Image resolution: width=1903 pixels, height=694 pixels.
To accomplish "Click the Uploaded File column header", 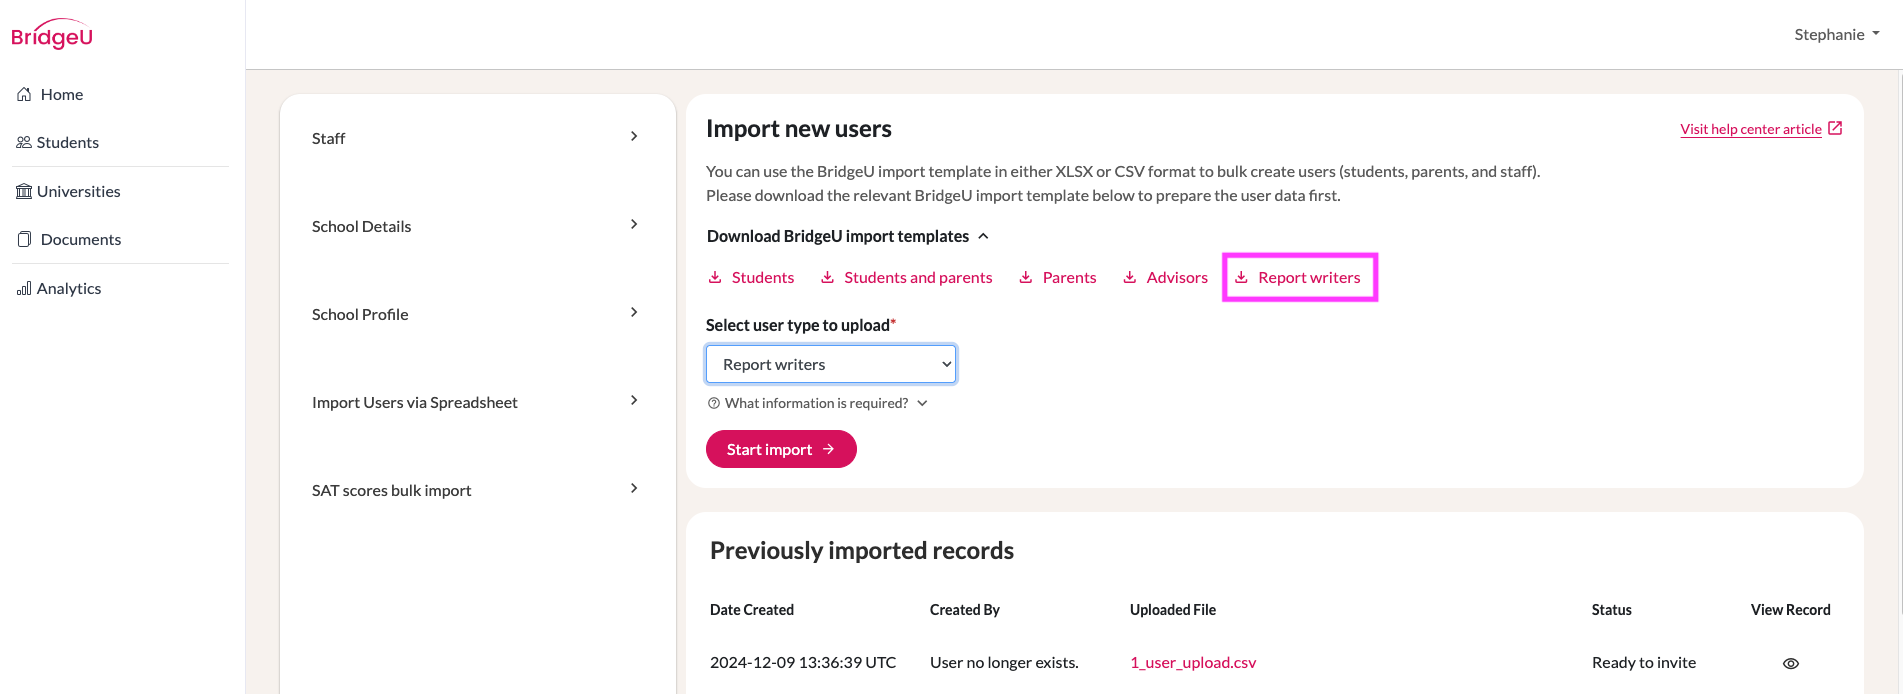I will [x=1173, y=610].
